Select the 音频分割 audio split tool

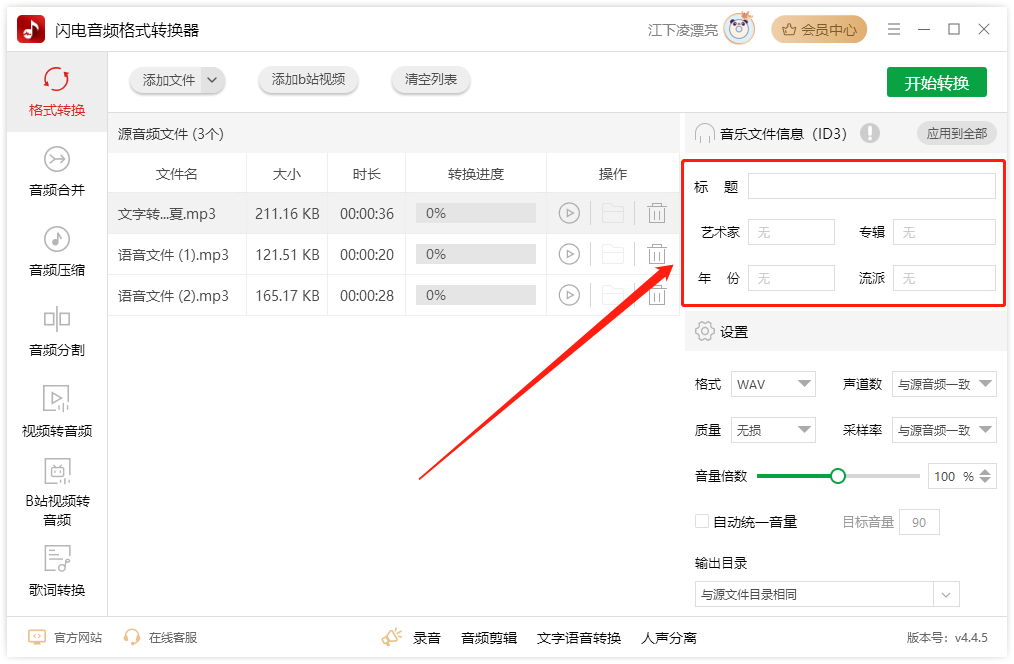[57, 331]
